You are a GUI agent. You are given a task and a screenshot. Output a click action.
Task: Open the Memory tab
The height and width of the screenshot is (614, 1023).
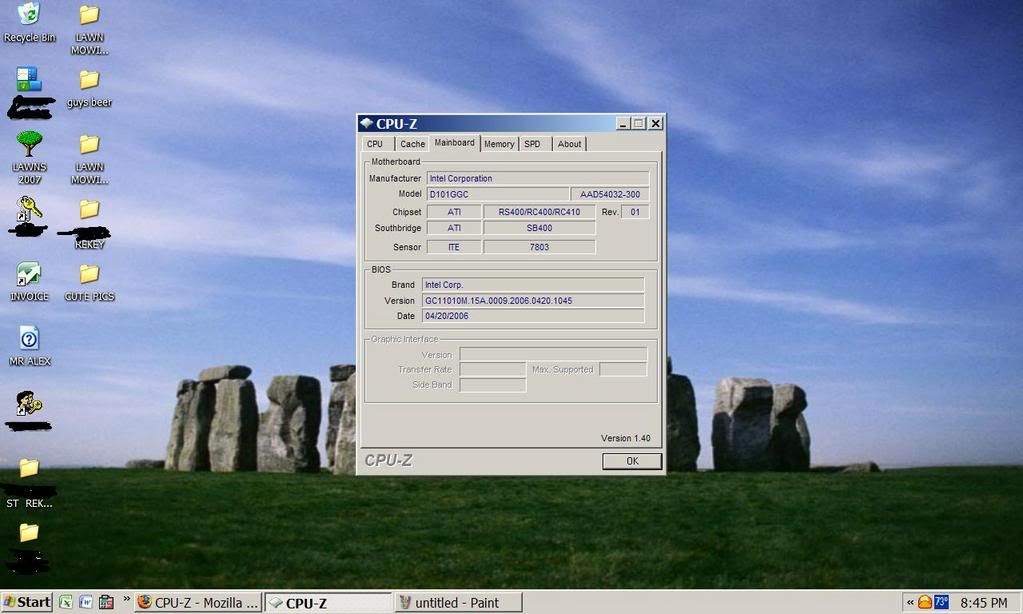(x=499, y=144)
